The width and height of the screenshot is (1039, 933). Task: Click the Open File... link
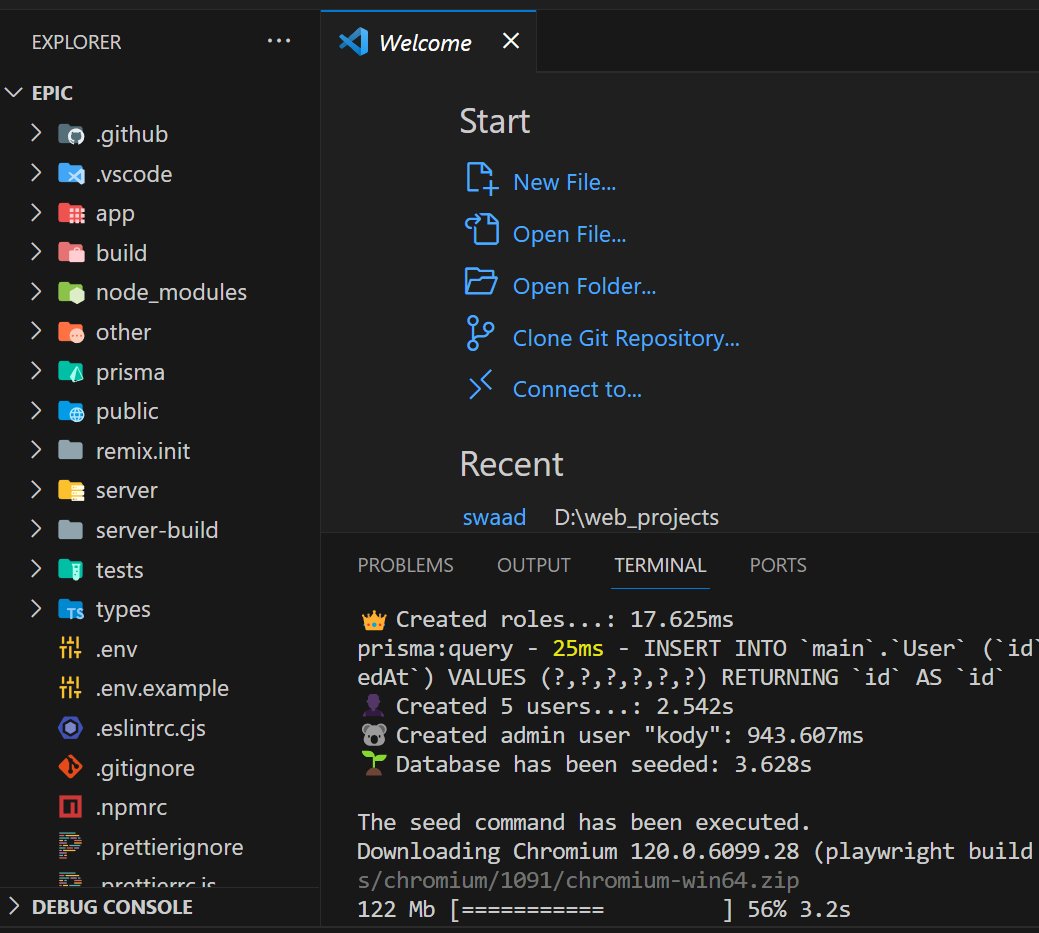tap(569, 234)
